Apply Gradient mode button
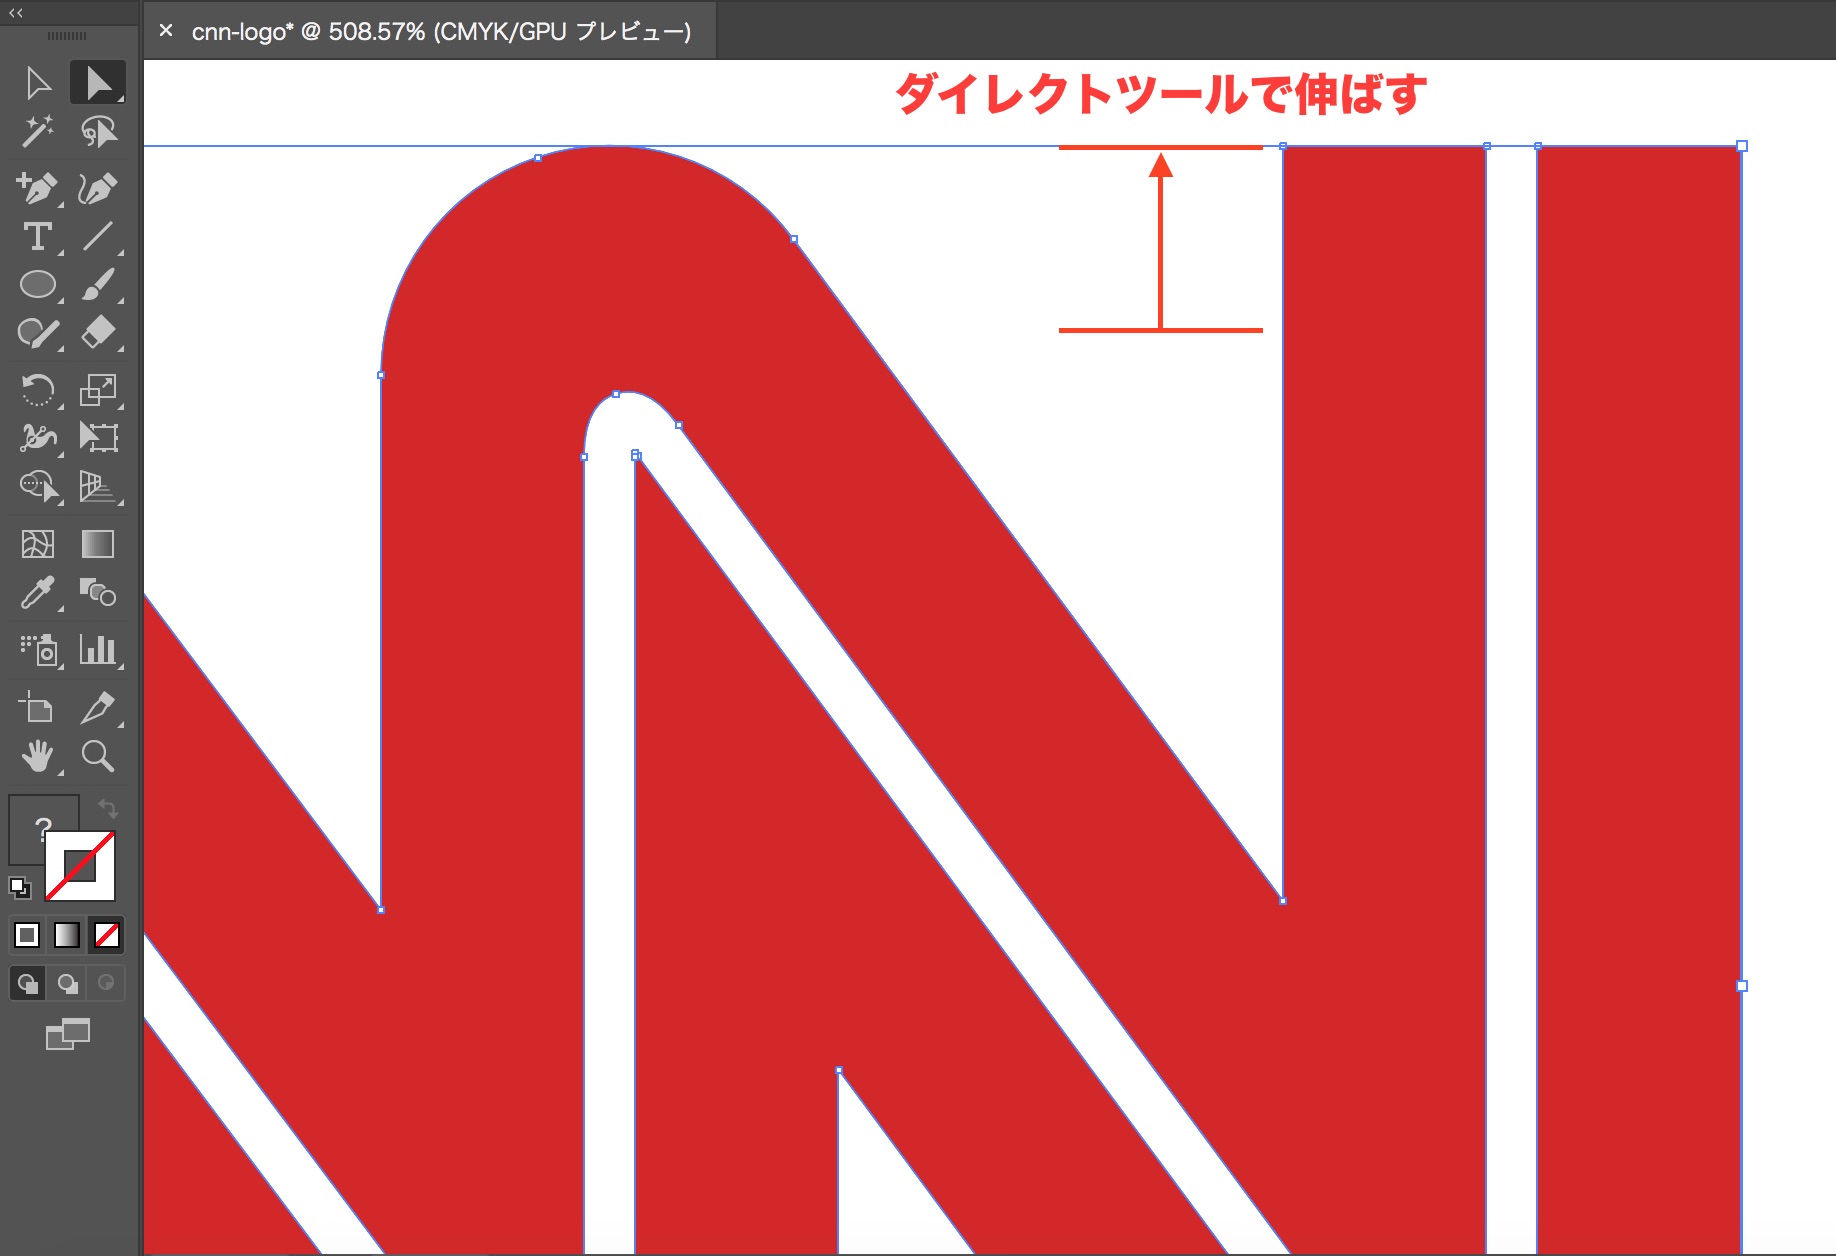This screenshot has width=1836, height=1256. click(x=67, y=935)
